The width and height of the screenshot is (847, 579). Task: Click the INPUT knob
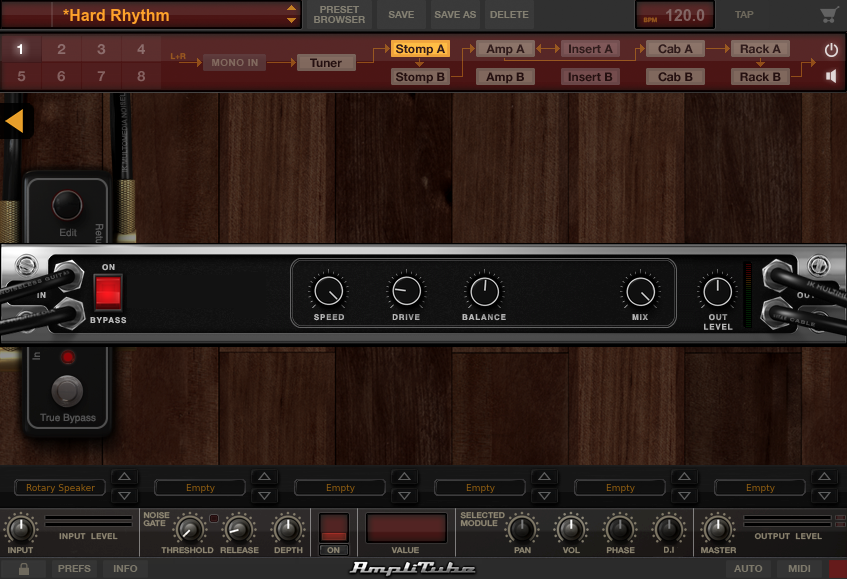tap(21, 529)
